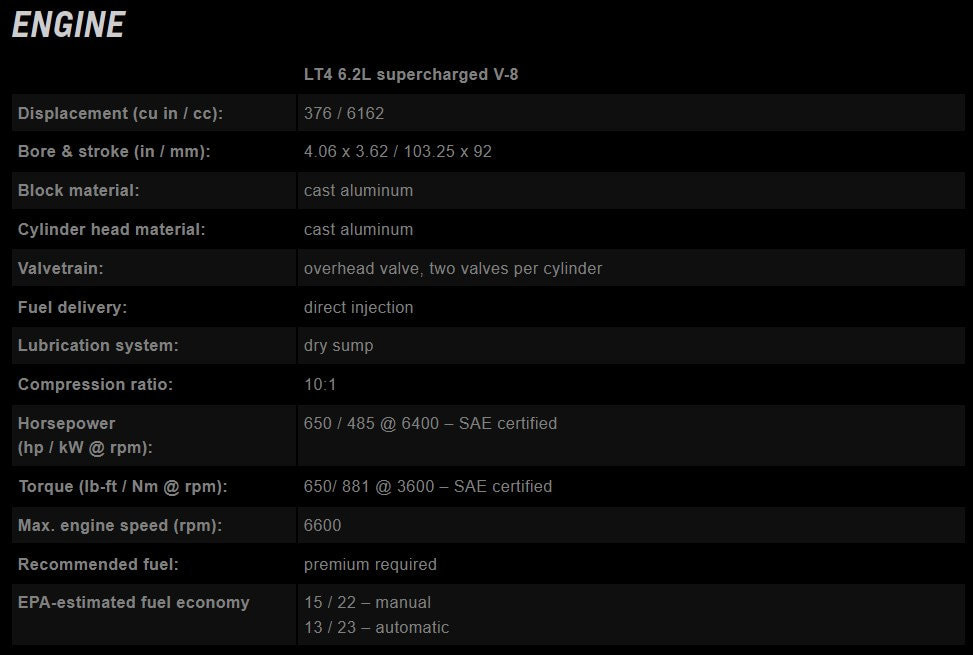Image resolution: width=973 pixels, height=655 pixels.
Task: Select the 376 / 6162 displacement value
Action: point(344,114)
